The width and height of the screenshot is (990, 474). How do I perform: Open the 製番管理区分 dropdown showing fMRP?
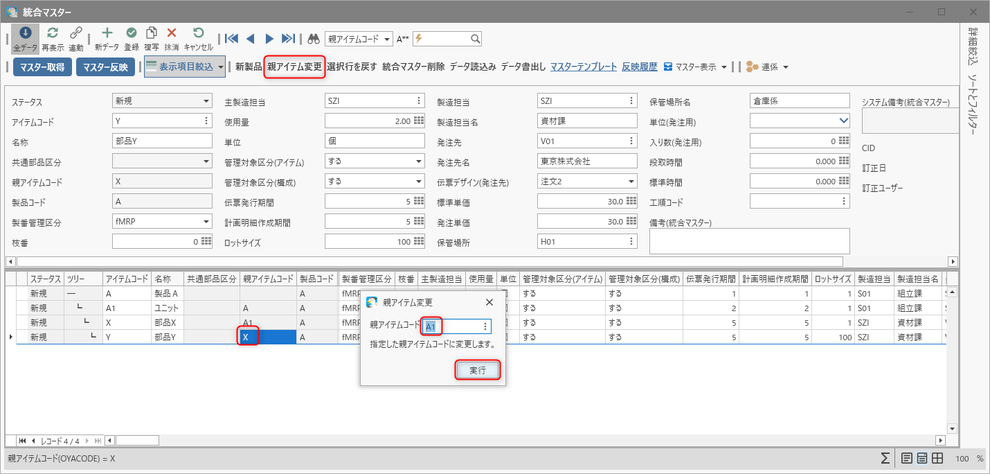click(x=207, y=222)
